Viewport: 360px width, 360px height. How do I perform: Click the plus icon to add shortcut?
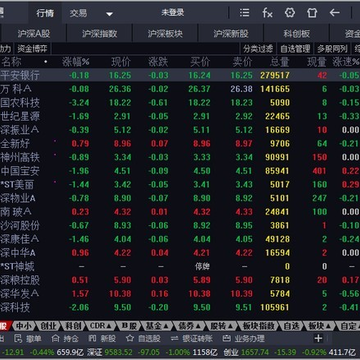318,339
